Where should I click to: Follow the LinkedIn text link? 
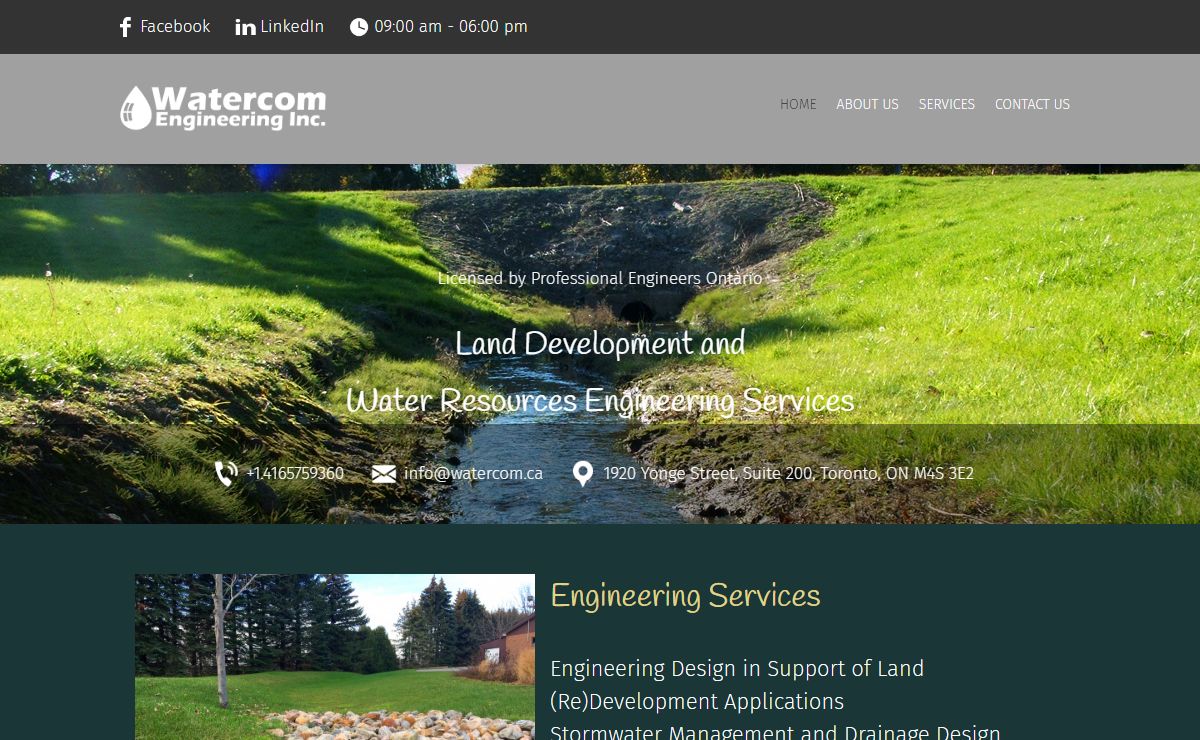pos(292,27)
